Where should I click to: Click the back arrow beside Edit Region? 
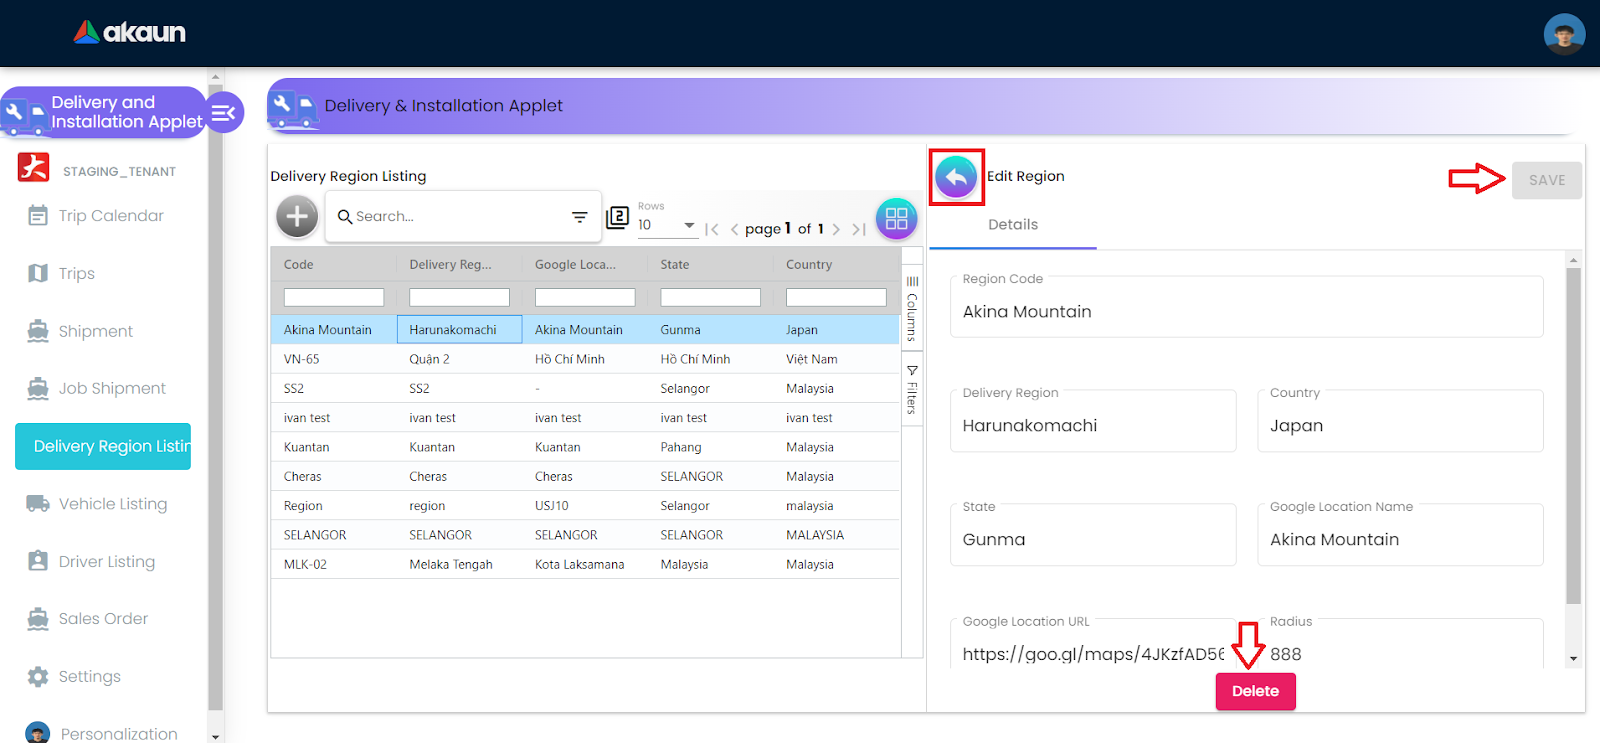tap(956, 178)
